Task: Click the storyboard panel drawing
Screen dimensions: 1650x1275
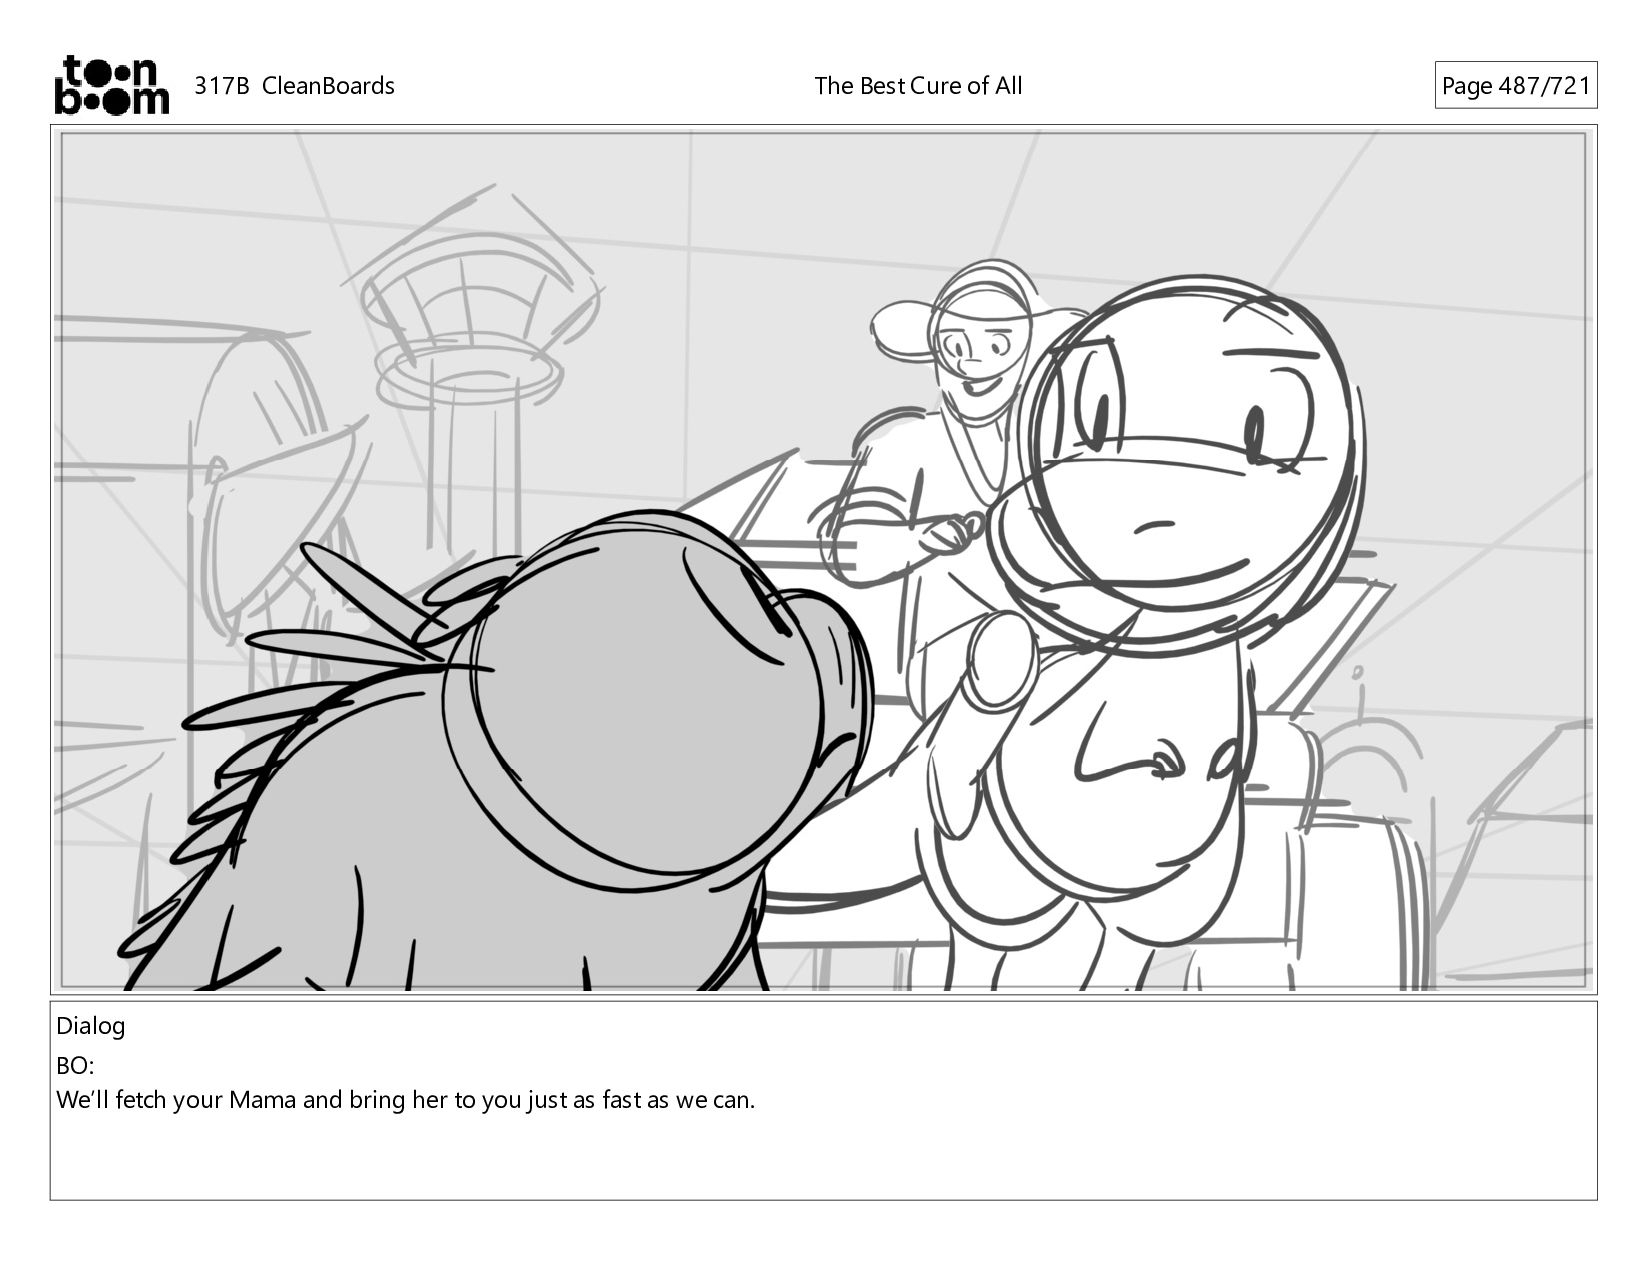Action: pyautogui.click(x=823, y=560)
